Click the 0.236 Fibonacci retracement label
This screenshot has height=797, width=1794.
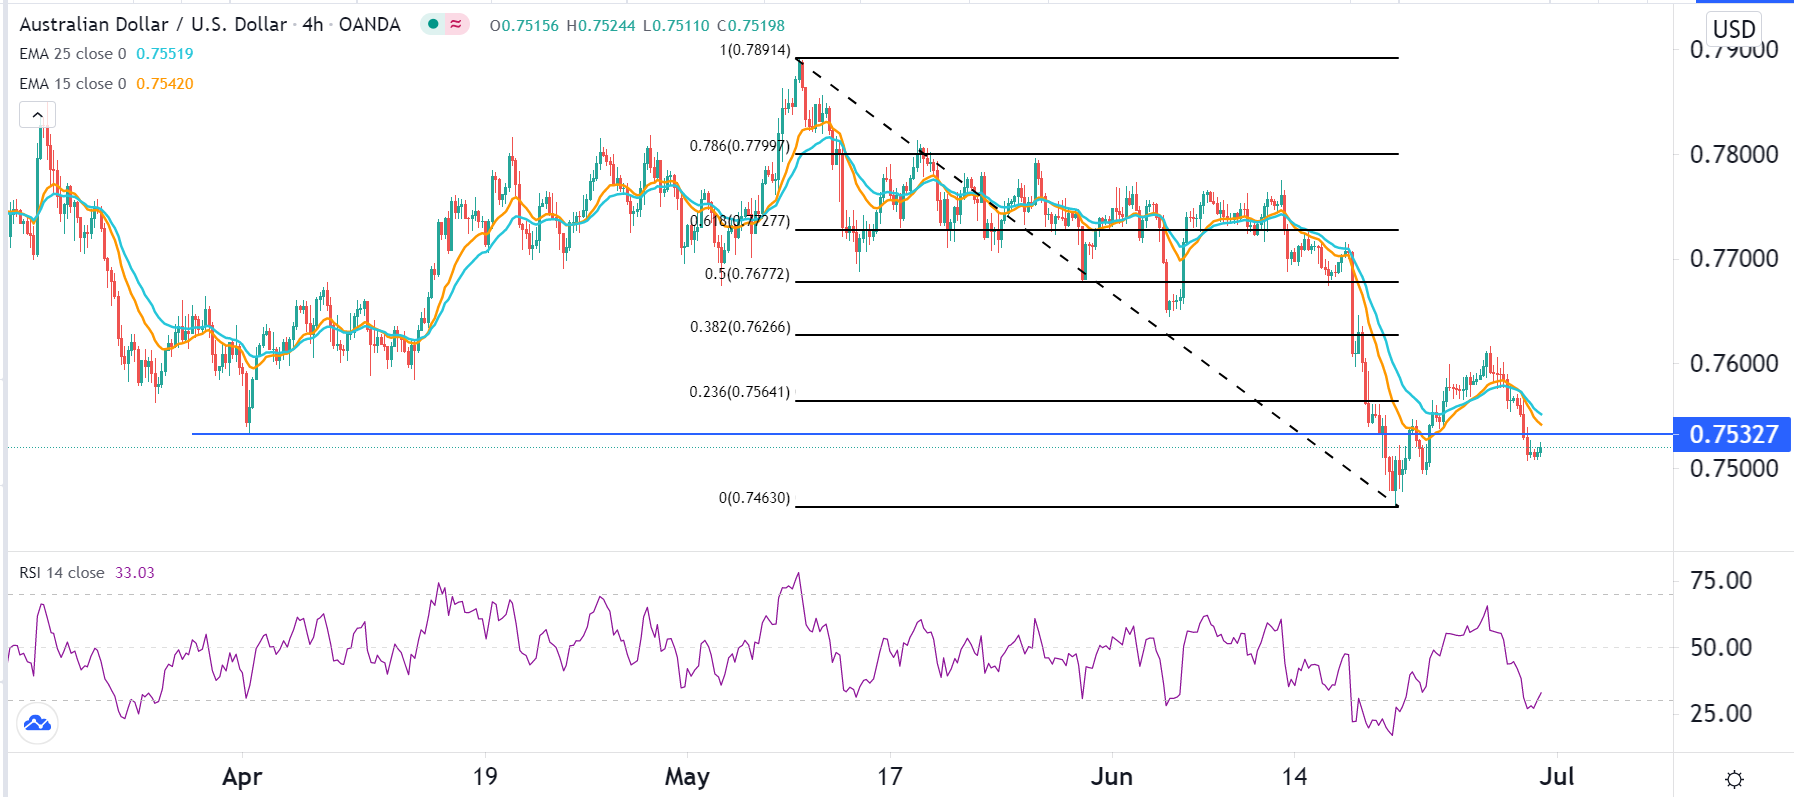pyautogui.click(x=739, y=392)
